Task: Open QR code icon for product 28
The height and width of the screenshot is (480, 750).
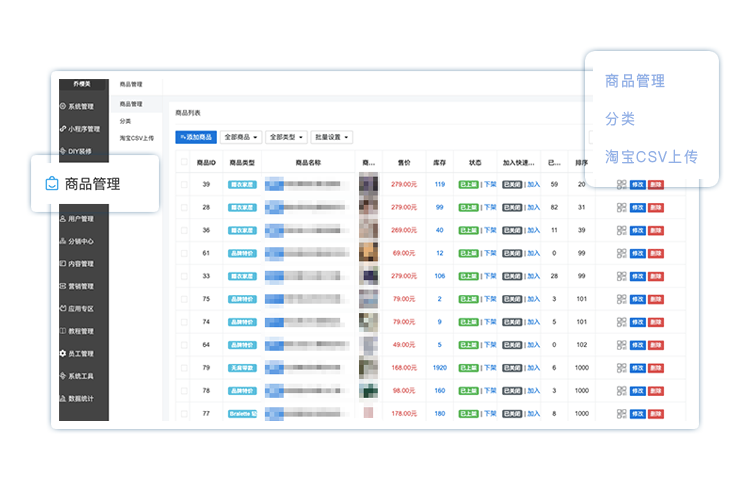Action: pyautogui.click(x=621, y=207)
